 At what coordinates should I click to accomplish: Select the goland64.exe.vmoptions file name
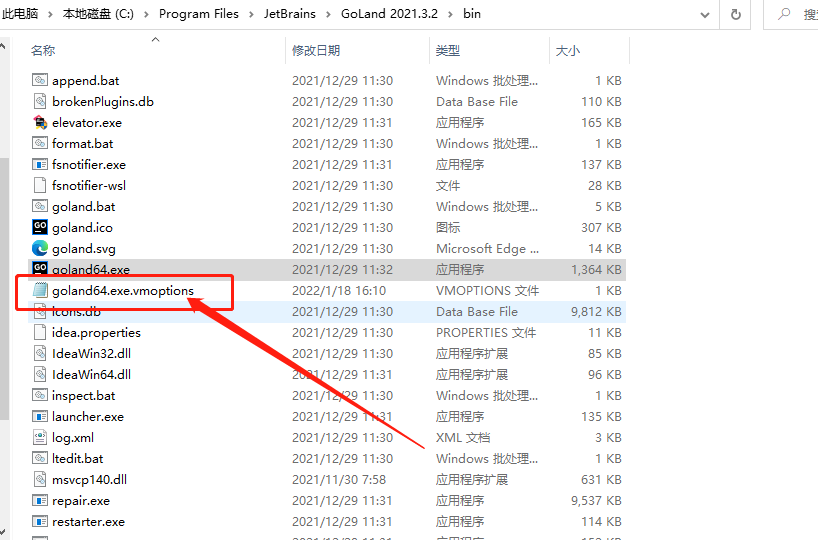click(x=123, y=290)
